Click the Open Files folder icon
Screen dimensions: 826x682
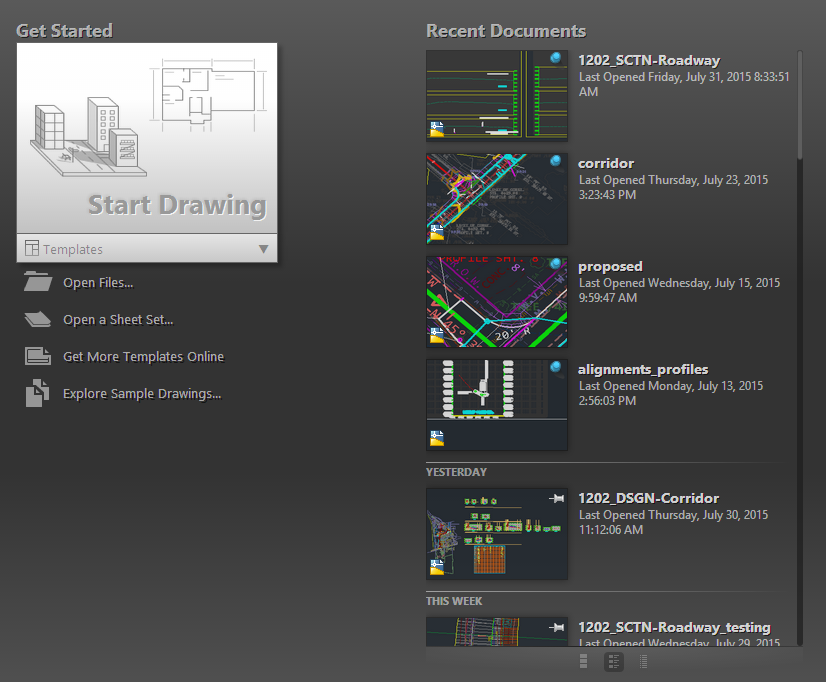[x=38, y=281]
